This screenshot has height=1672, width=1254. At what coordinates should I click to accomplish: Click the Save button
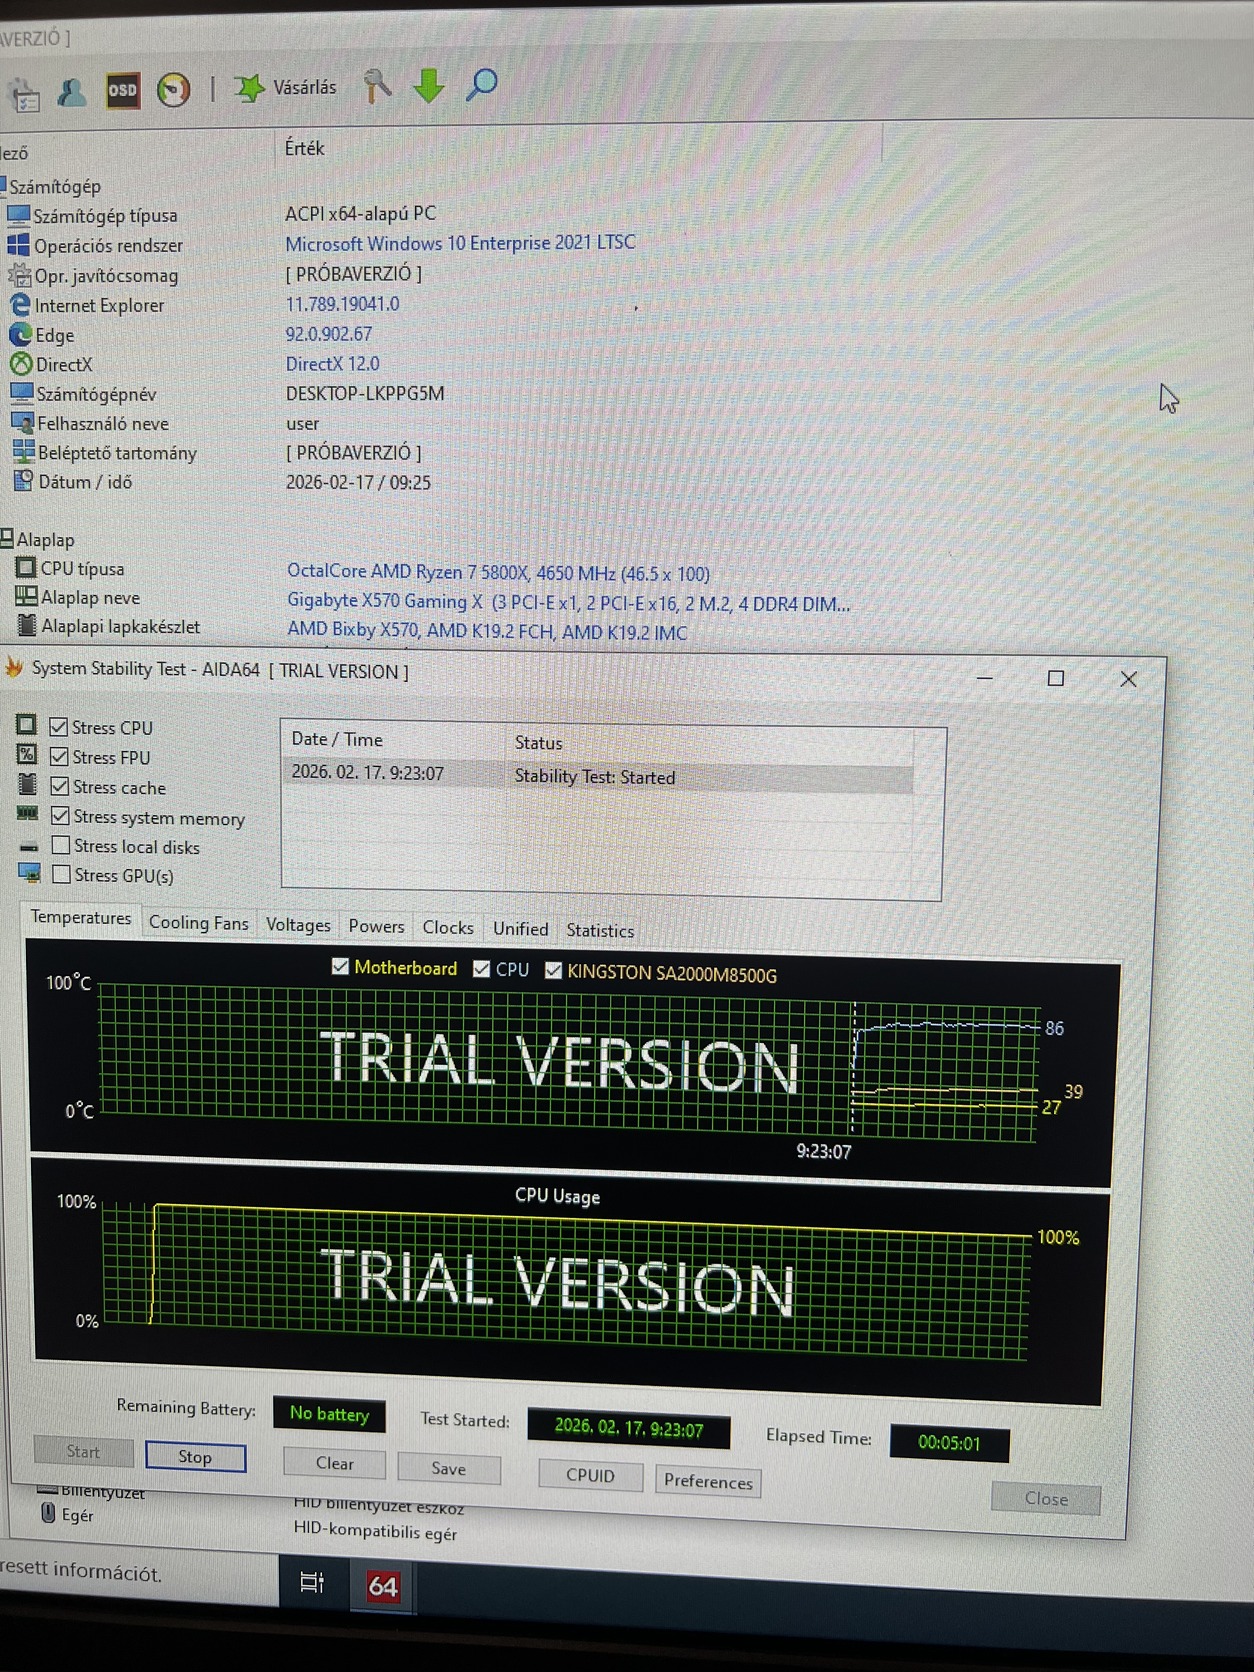click(x=449, y=1468)
